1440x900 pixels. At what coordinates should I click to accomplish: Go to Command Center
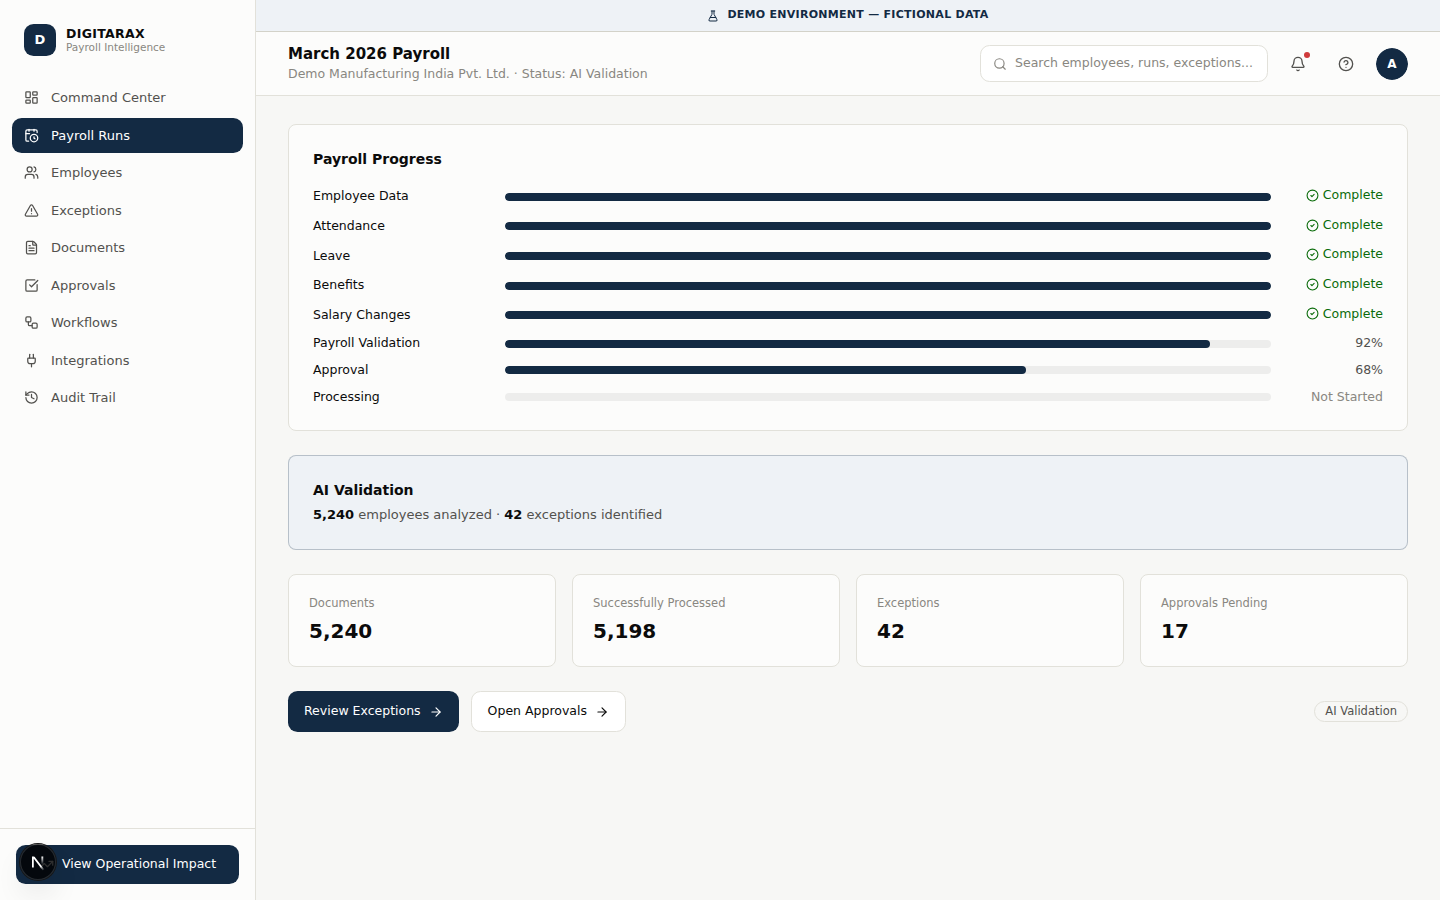(x=127, y=98)
